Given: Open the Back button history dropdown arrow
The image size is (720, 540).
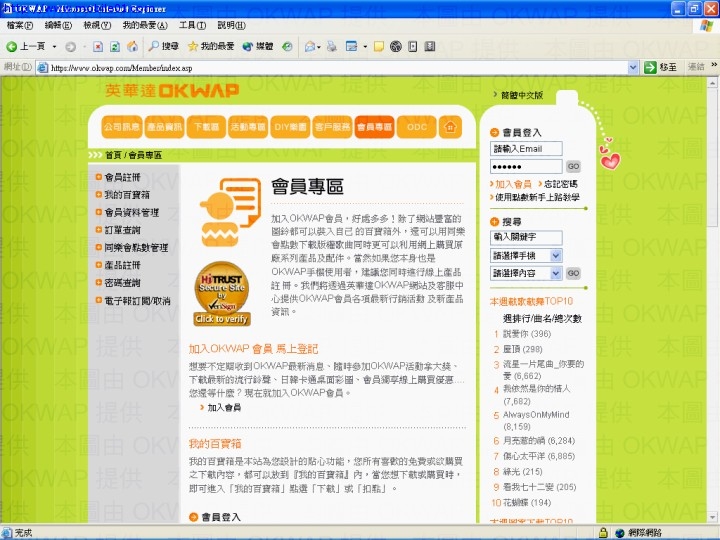Looking at the screenshot, I should pyautogui.click(x=54, y=46).
